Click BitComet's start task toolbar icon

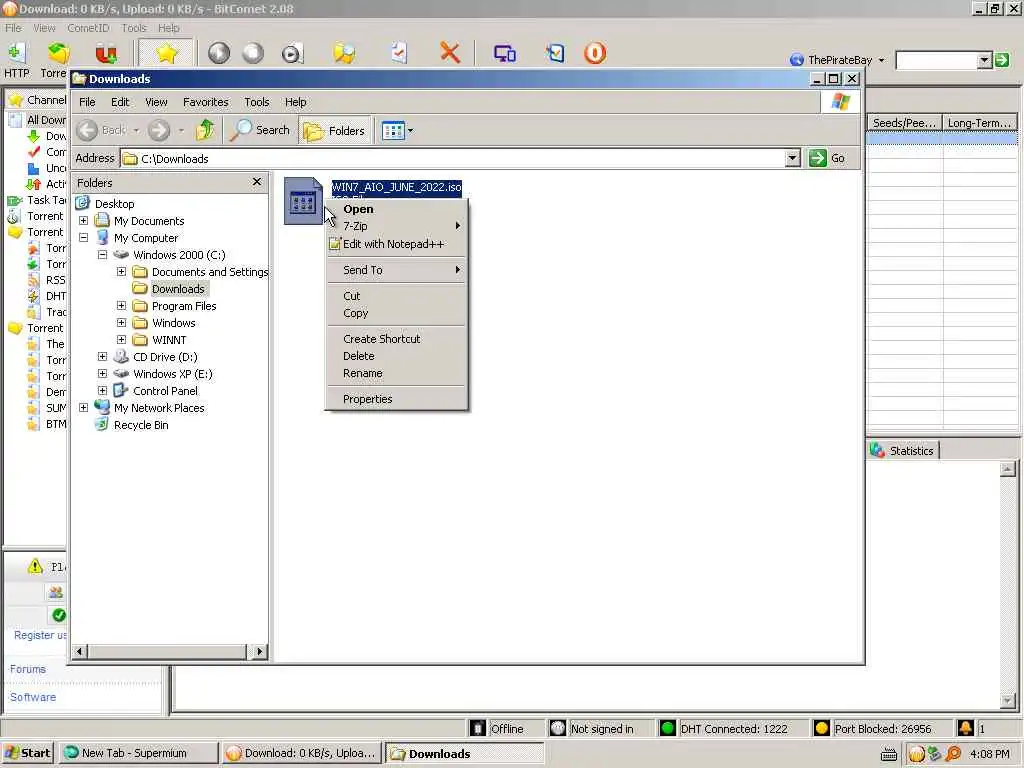[x=219, y=54]
